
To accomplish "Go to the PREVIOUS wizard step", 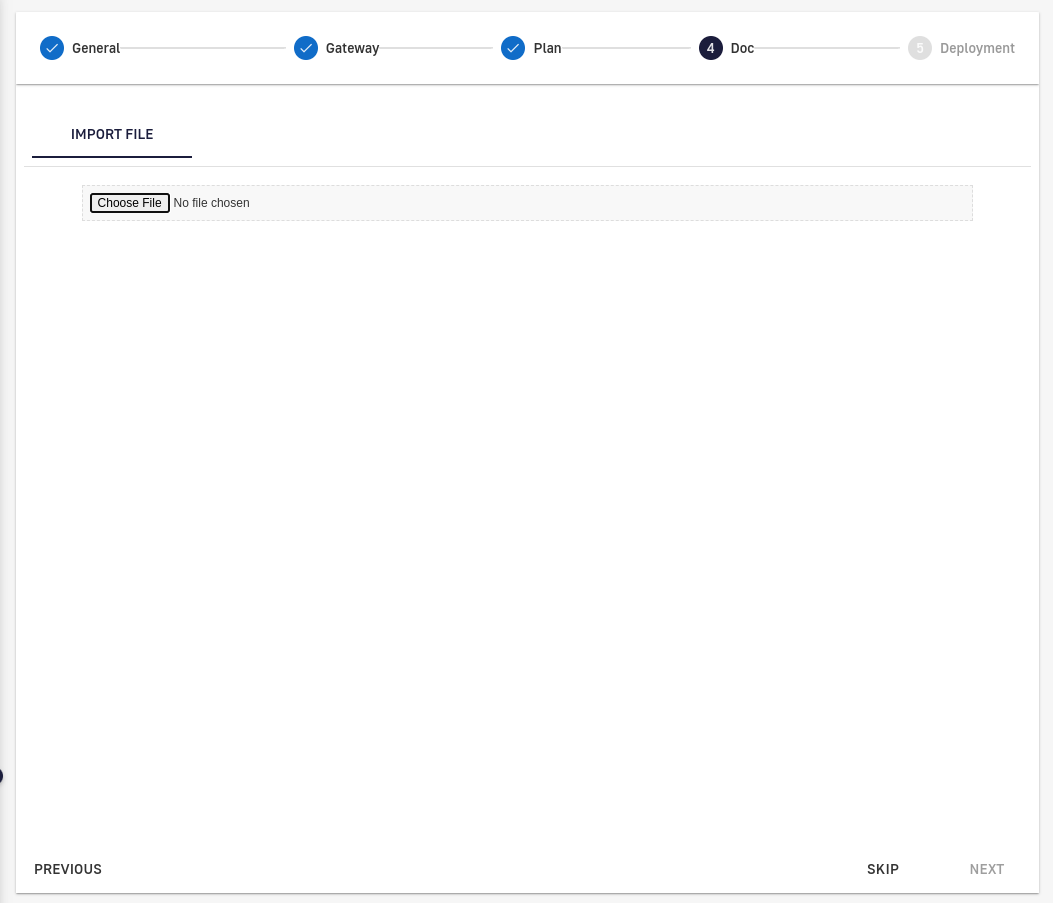I will (x=68, y=869).
